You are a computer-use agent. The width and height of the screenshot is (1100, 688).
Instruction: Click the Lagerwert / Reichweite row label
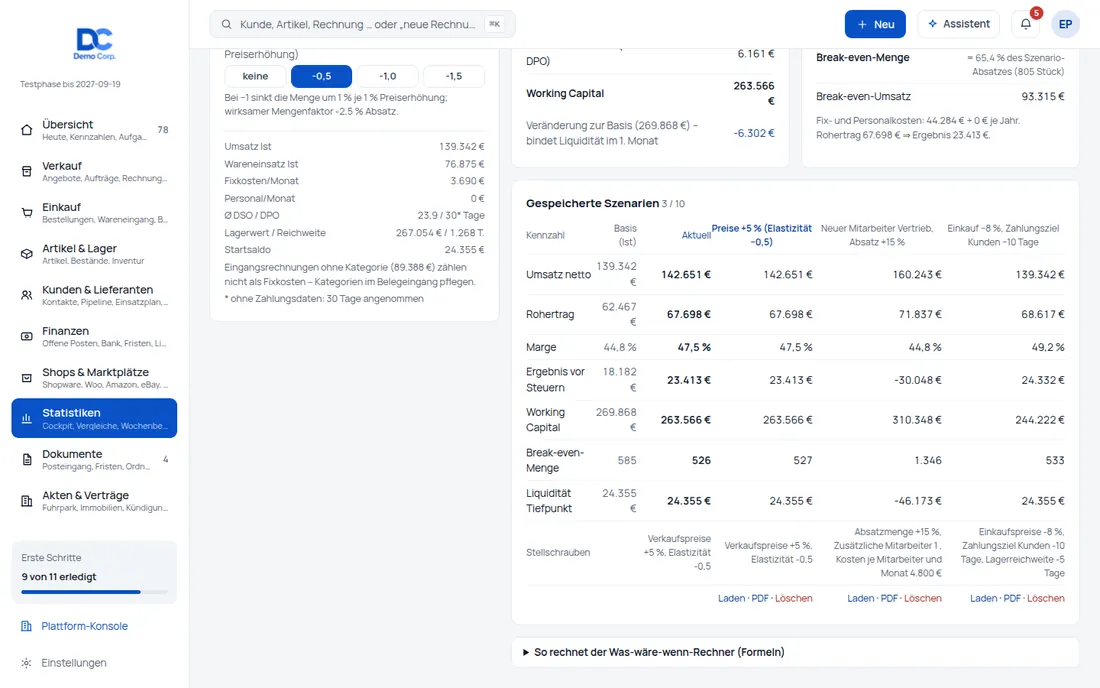[x=275, y=233]
